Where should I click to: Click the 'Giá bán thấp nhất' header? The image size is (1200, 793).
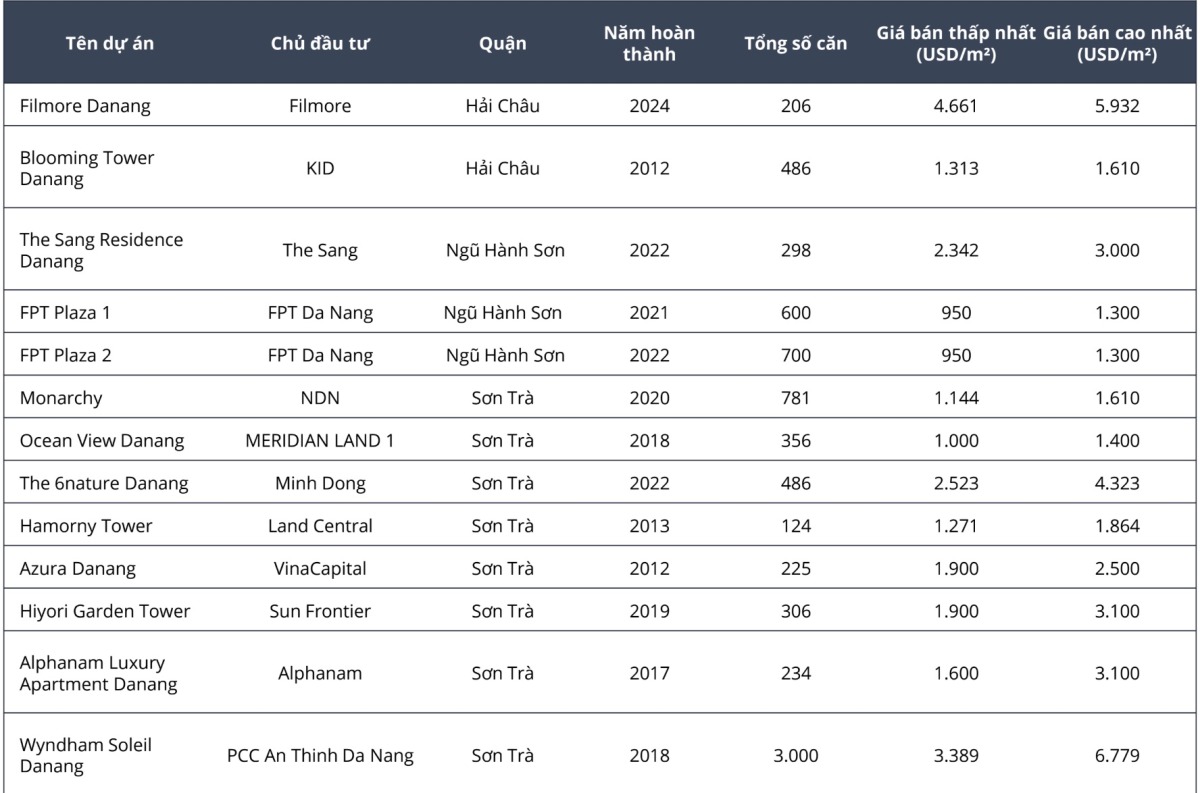[x=955, y=43]
